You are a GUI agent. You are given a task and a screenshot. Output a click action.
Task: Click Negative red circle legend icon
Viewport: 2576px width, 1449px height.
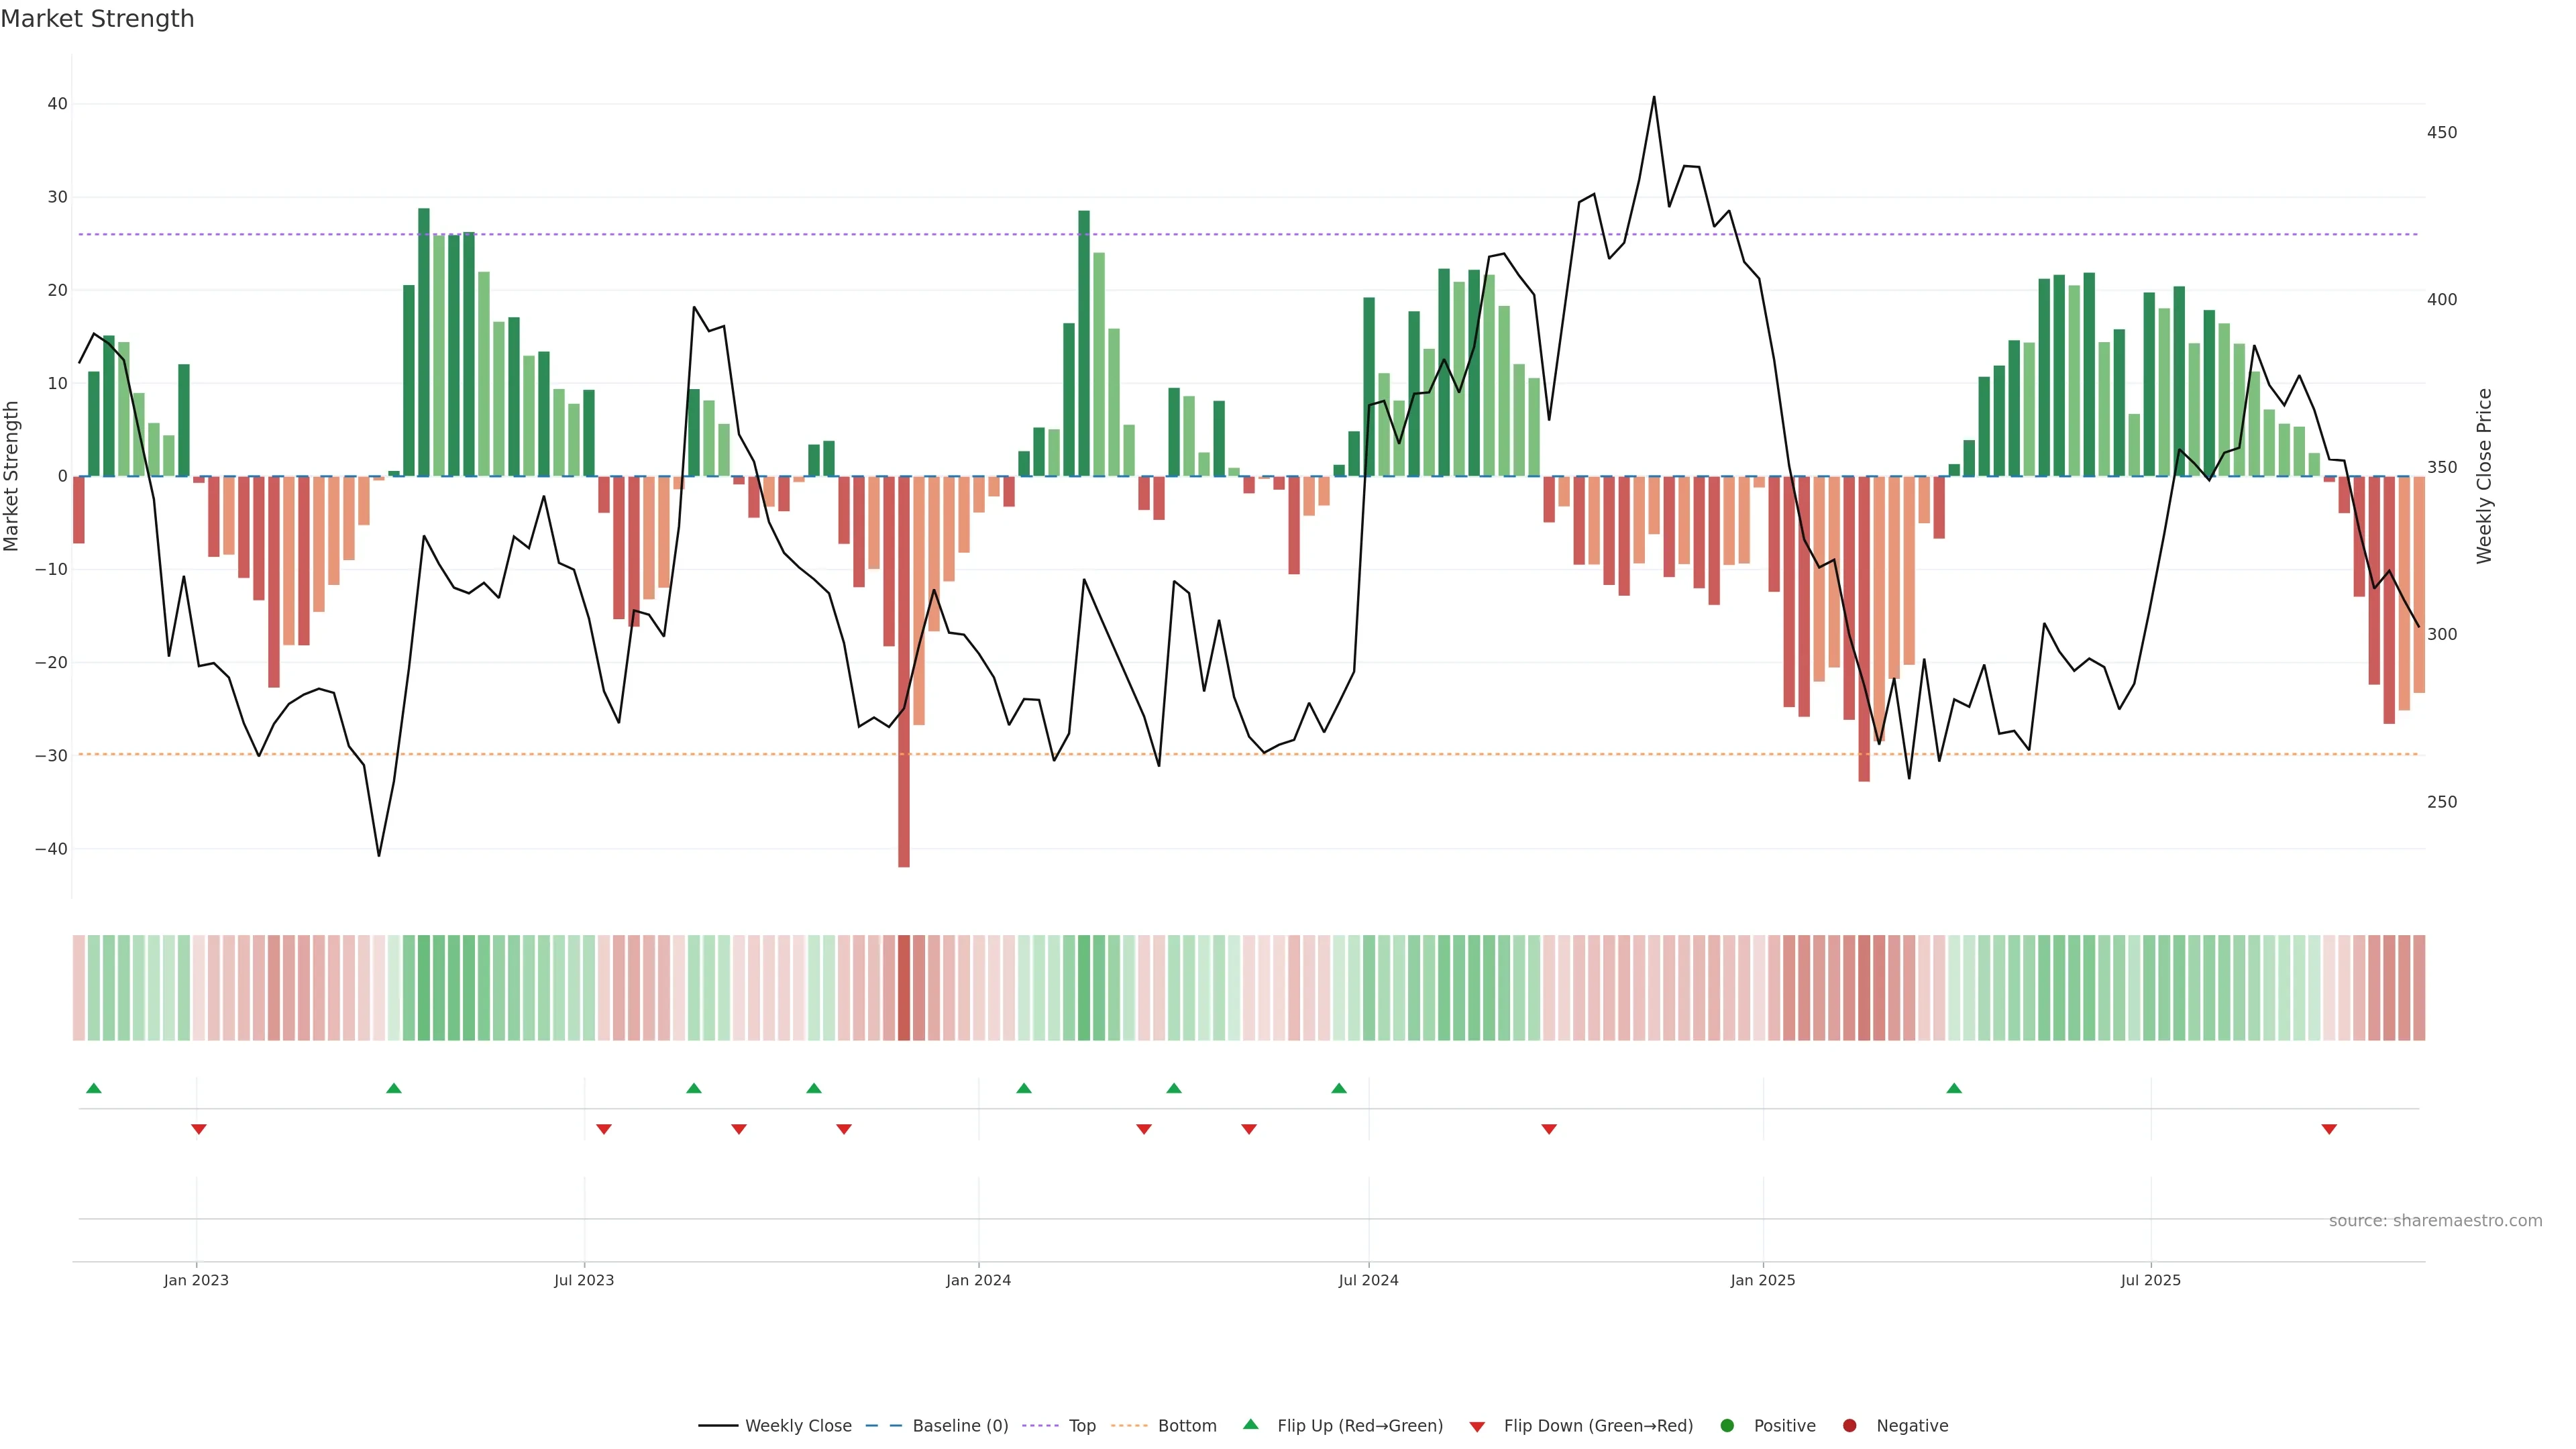1849,1425
